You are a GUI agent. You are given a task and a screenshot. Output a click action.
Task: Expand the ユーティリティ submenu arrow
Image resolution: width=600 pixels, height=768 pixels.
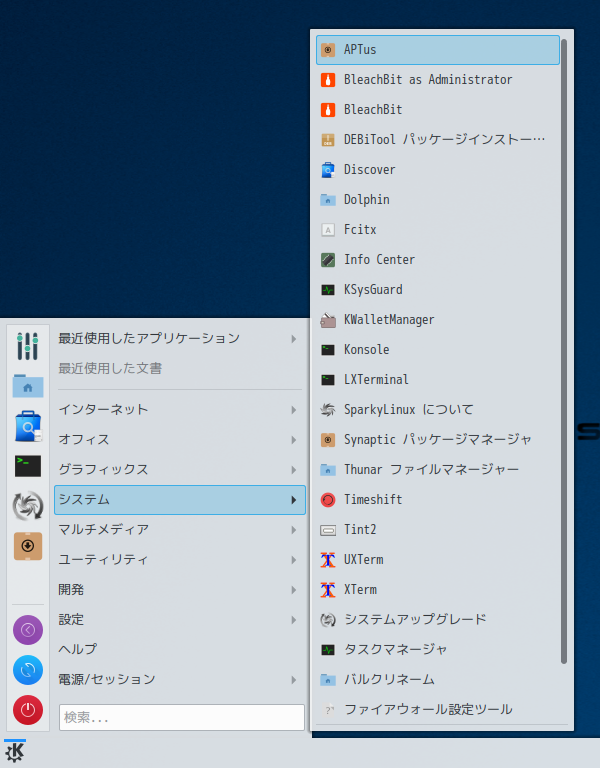pyautogui.click(x=293, y=560)
